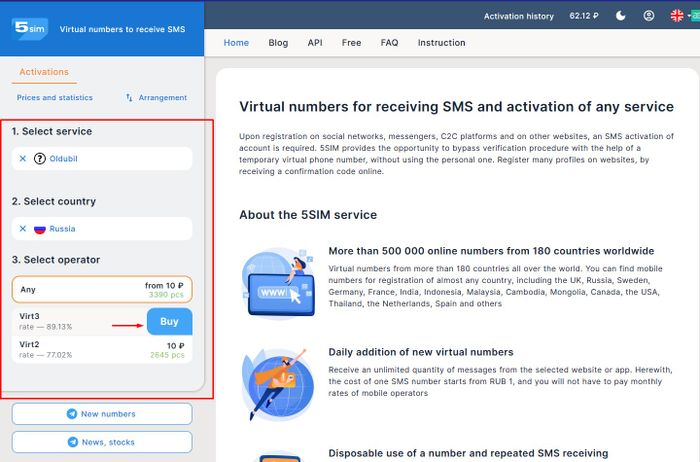
Task: Click the Oldubil service field
Action: coord(102,158)
